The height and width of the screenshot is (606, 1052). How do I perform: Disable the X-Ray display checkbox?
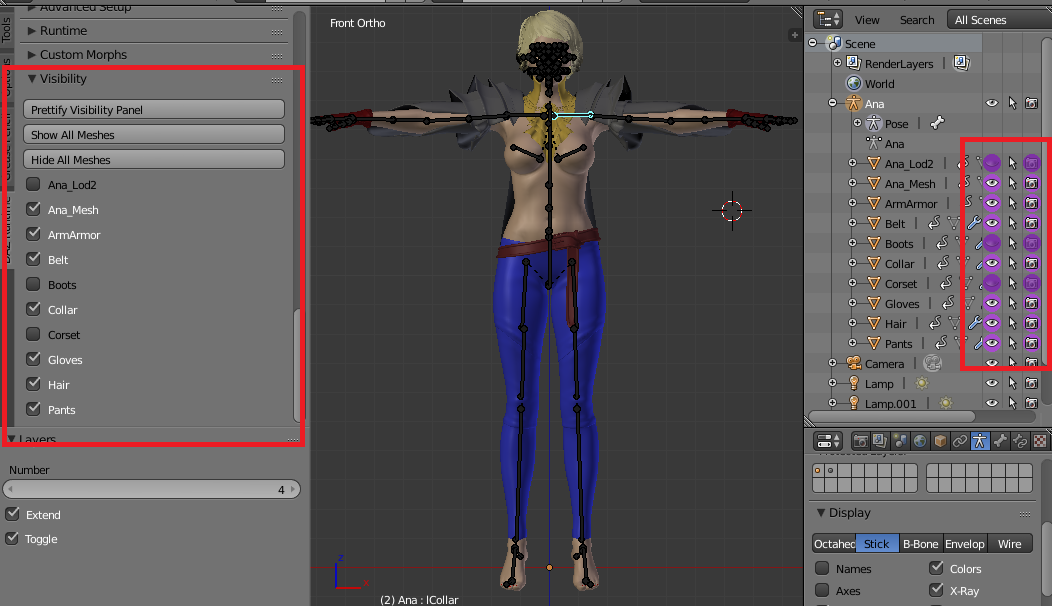[936, 590]
